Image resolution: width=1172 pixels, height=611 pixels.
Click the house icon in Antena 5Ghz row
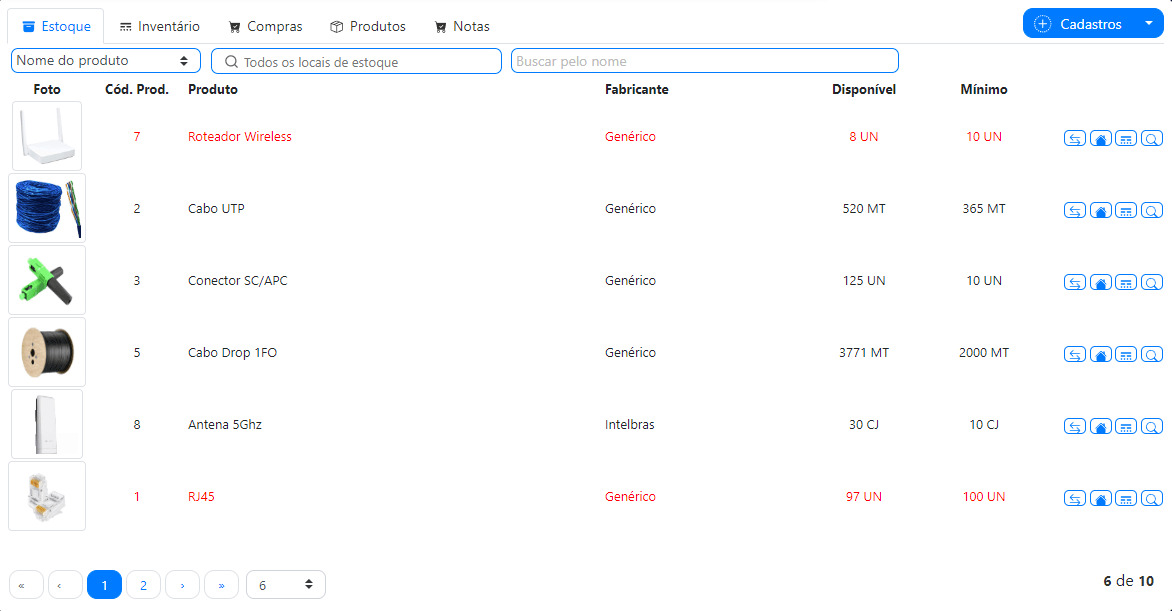(x=1100, y=427)
